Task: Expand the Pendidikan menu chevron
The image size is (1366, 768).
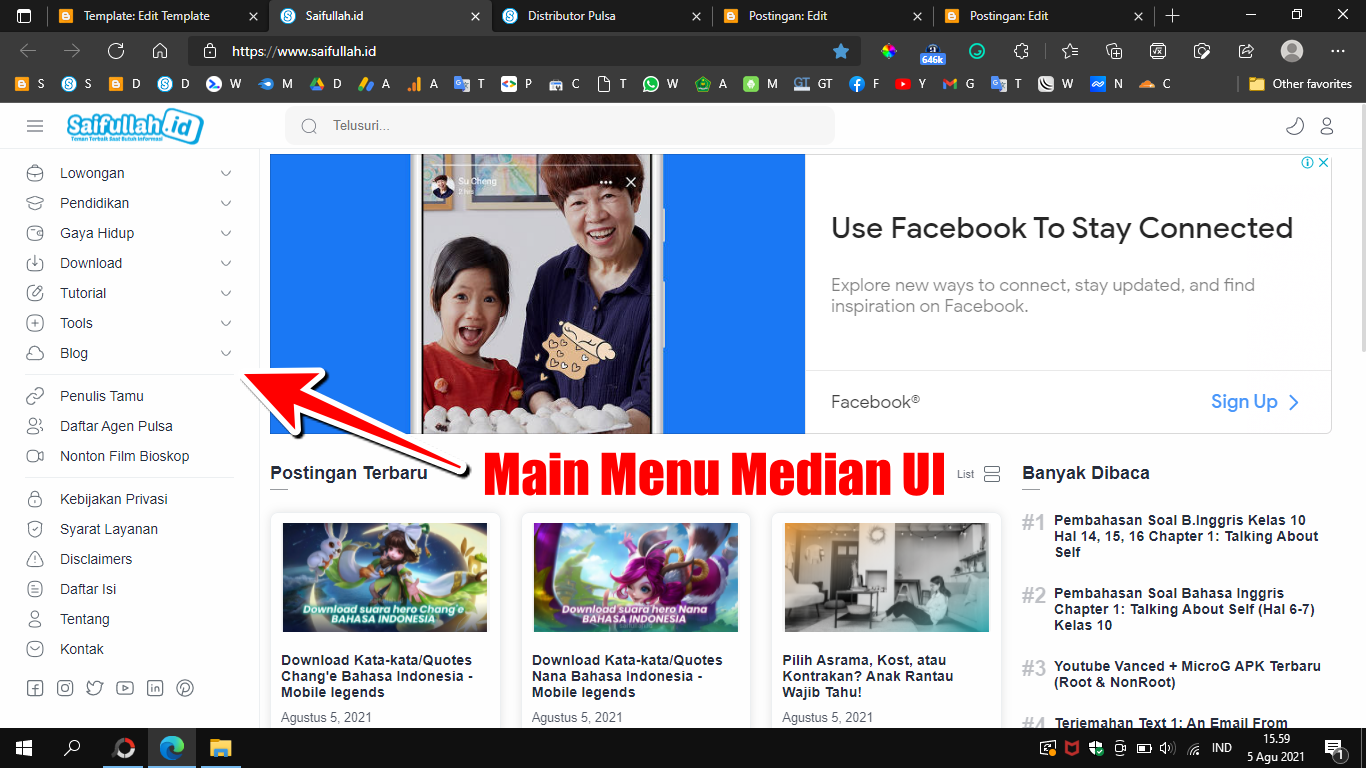Action: tap(226, 203)
